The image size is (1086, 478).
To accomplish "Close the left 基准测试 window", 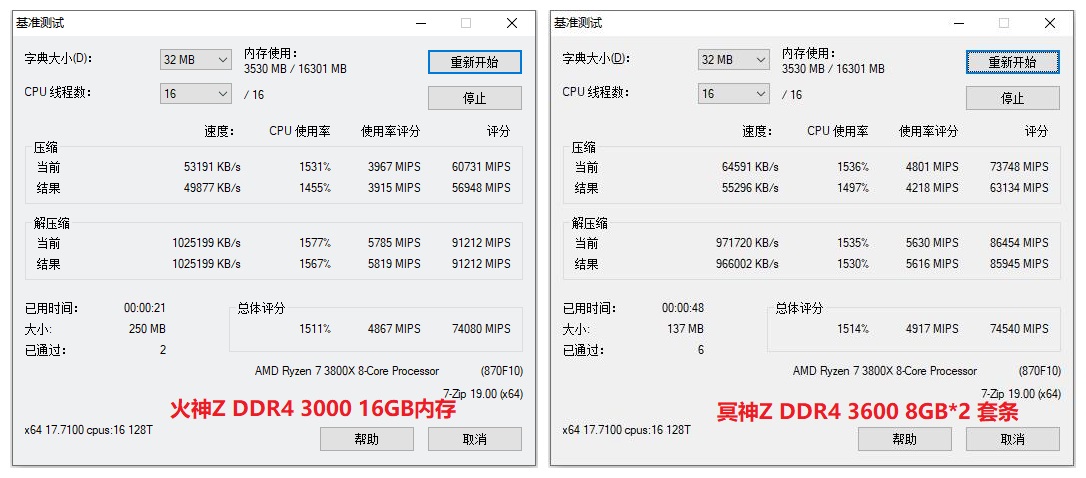I will click(x=512, y=23).
